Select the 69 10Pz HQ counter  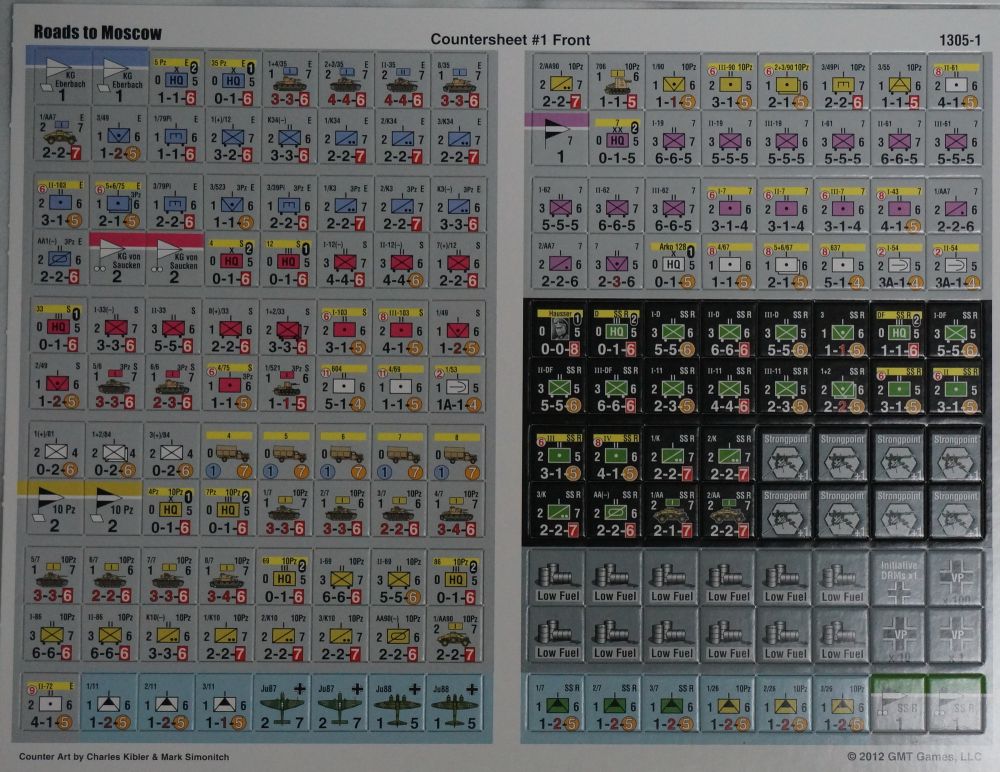(286, 578)
